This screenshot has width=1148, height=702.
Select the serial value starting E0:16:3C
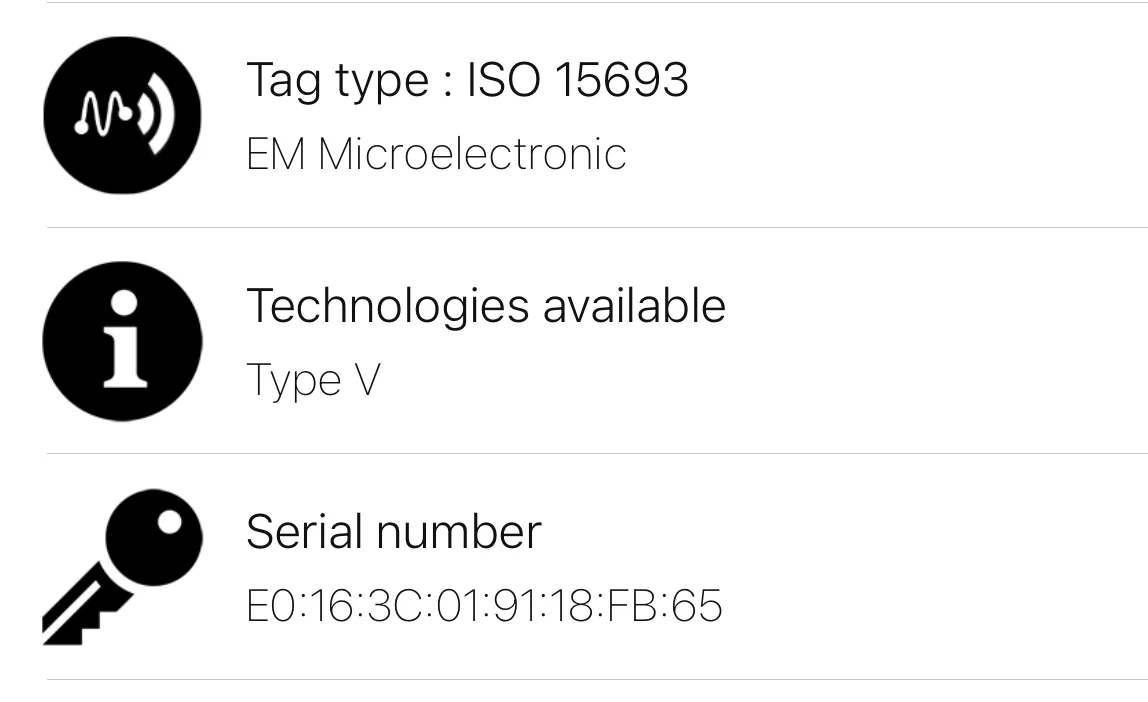tap(484, 606)
